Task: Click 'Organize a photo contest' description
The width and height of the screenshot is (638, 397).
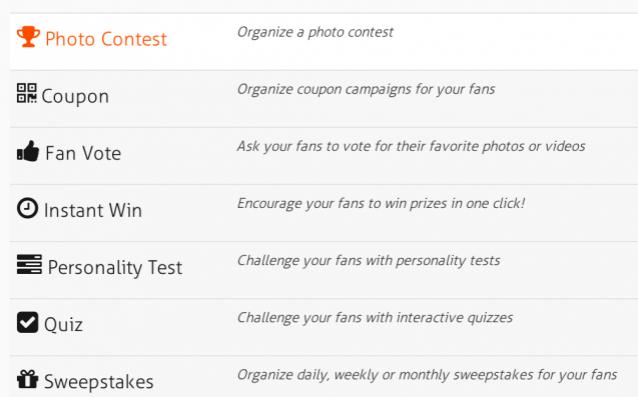Action: click(x=315, y=32)
